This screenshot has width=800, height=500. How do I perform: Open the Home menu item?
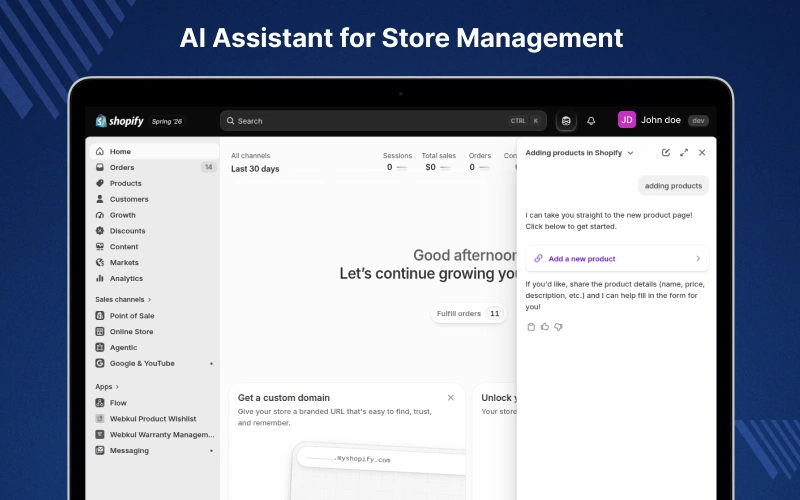155,152
